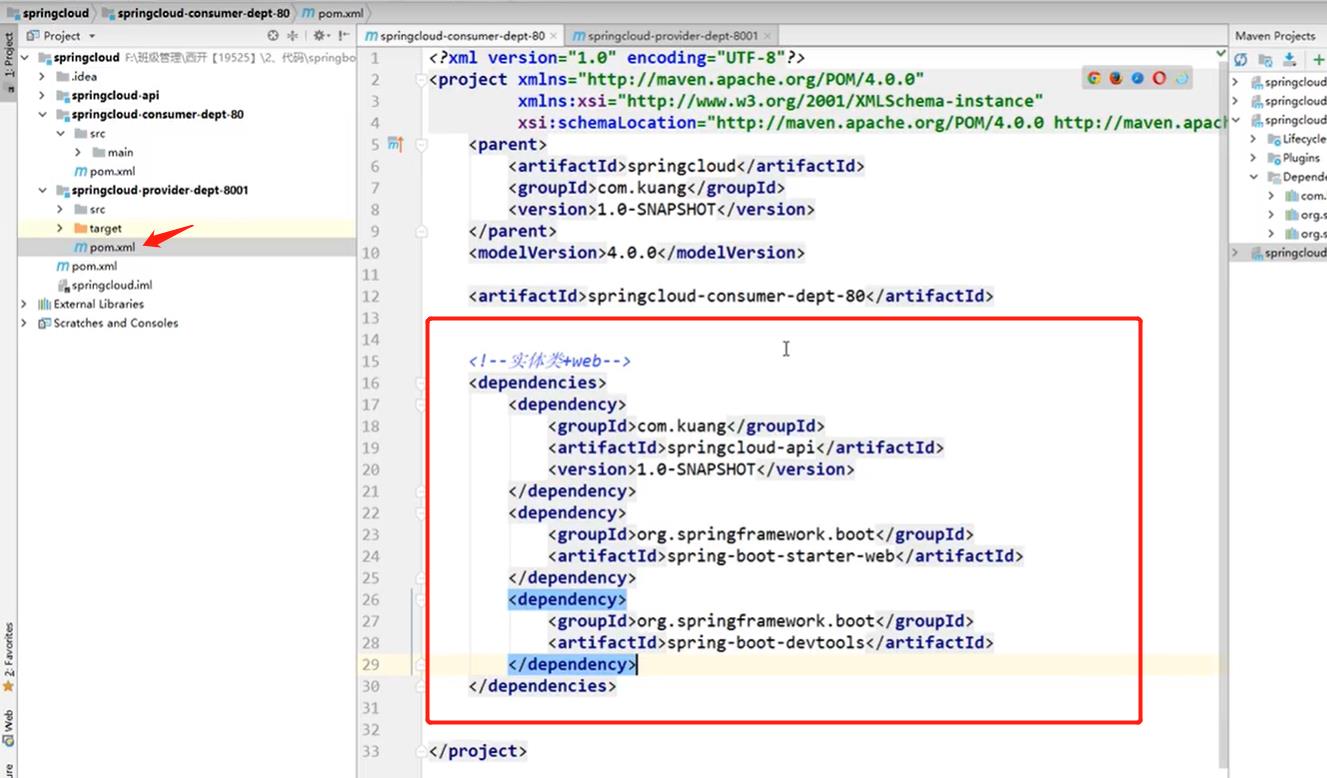
Task: Click Download Sources Maven toolbar icon
Action: [1290, 60]
